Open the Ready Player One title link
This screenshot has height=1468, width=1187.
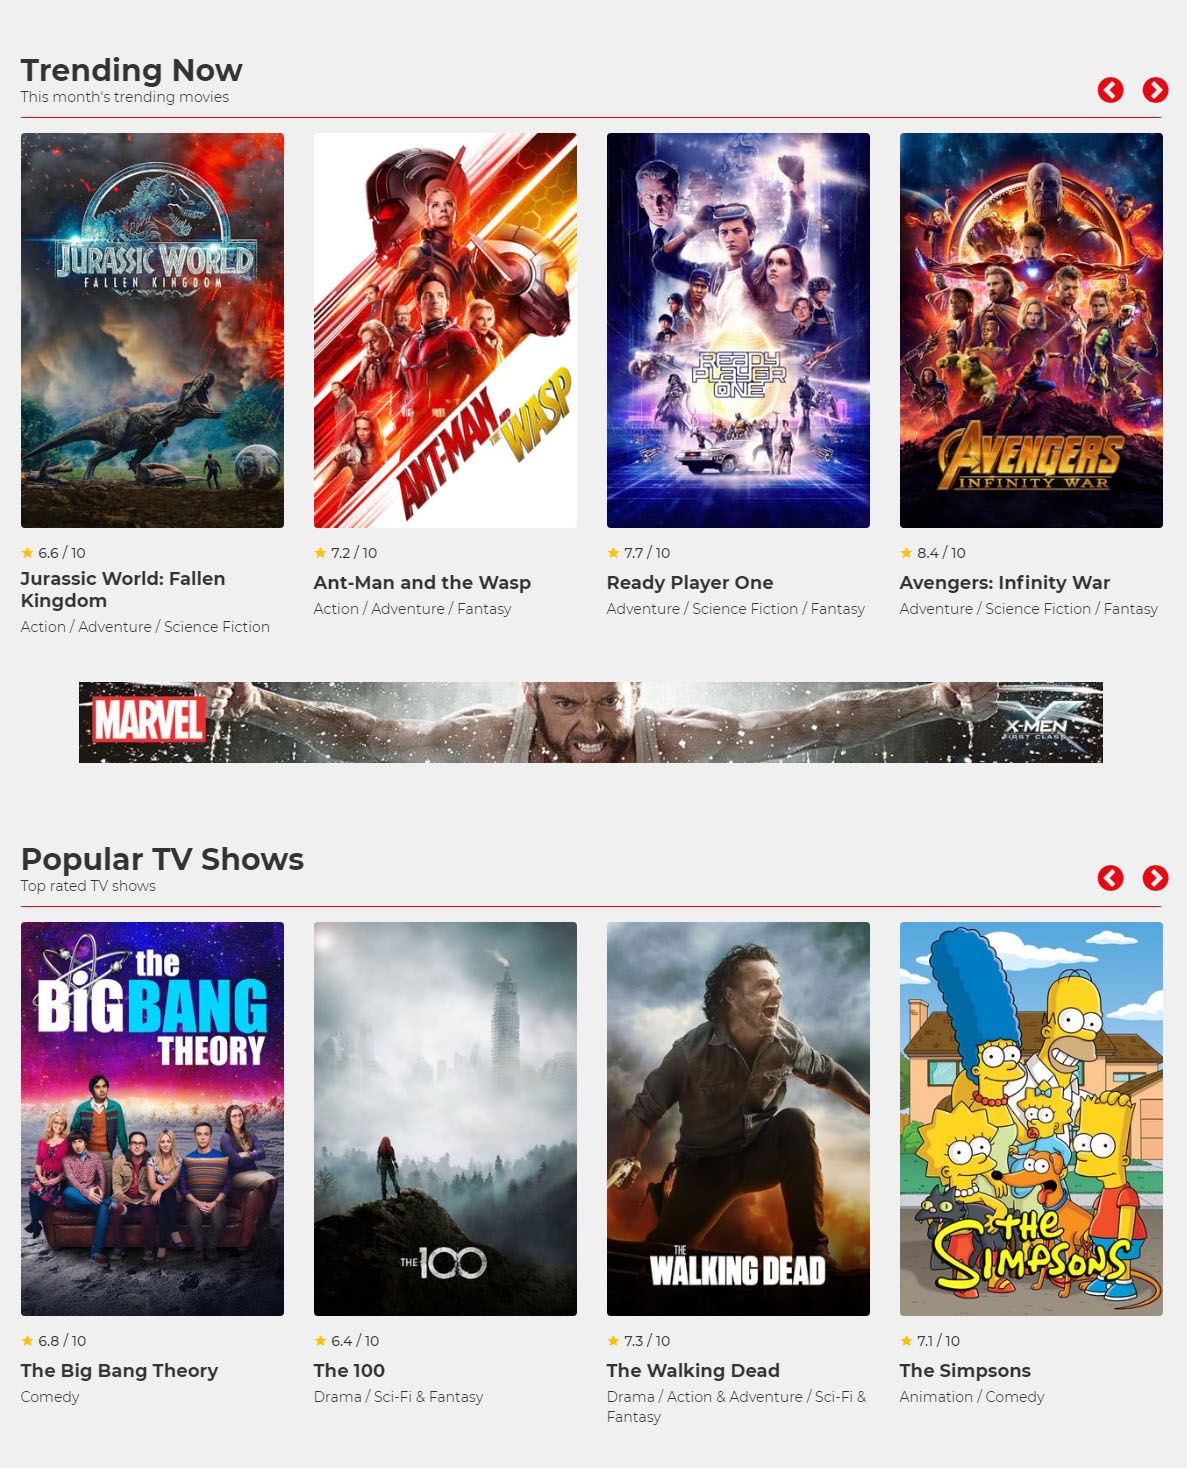(690, 582)
